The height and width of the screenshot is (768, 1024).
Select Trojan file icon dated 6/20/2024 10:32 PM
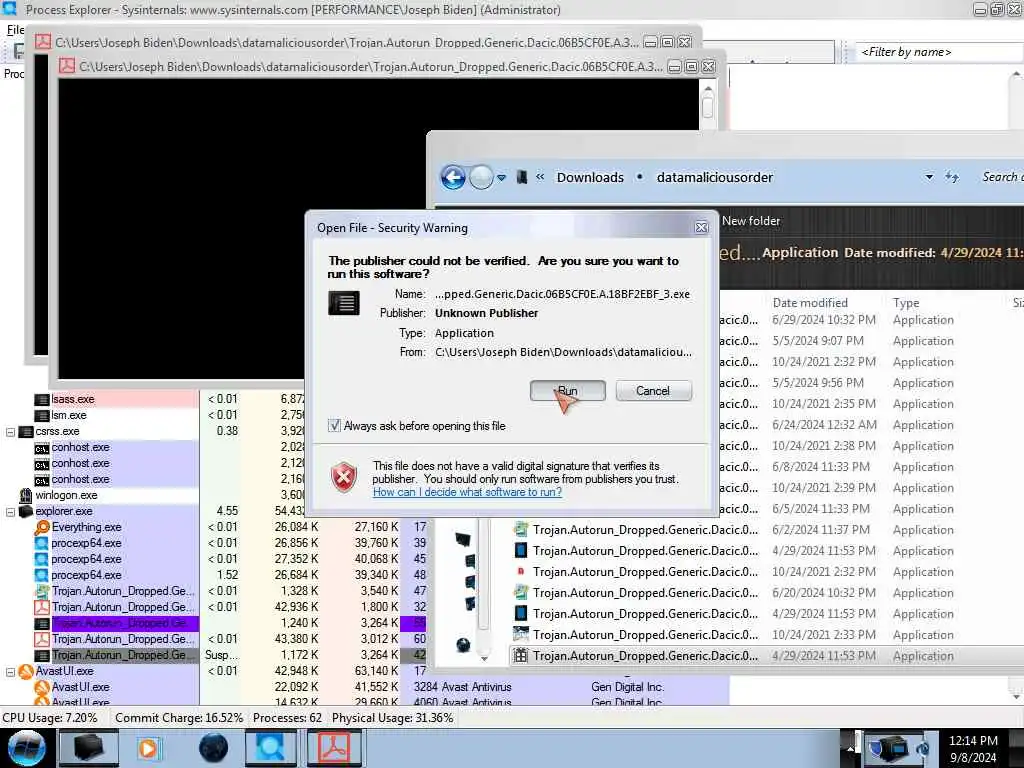[520, 593]
